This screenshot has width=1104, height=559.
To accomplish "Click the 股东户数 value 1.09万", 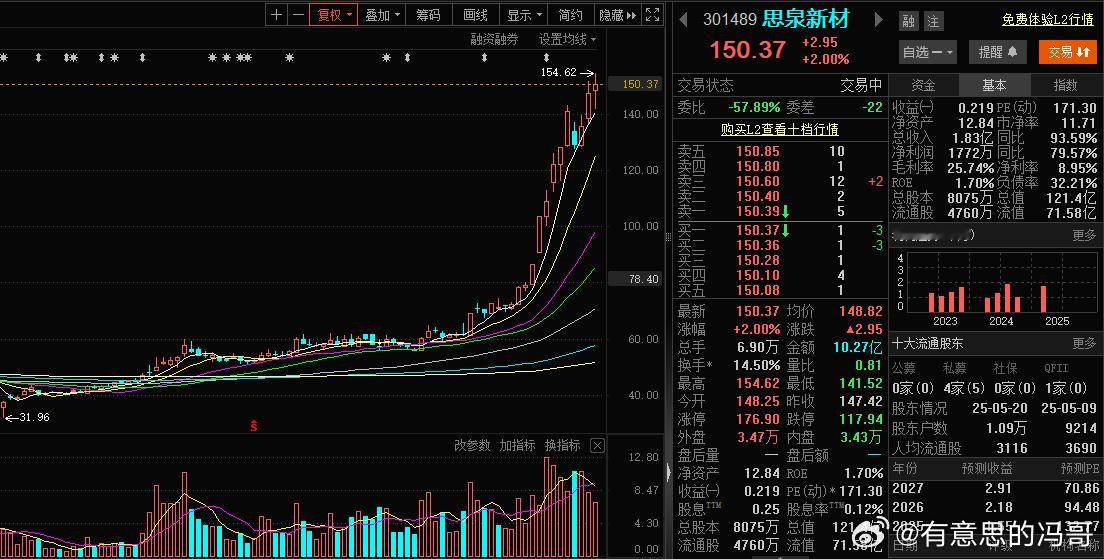I will [1007, 429].
